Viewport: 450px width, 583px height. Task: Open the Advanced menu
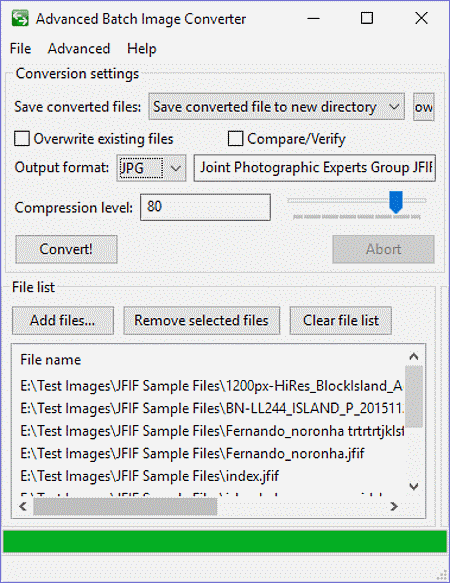coord(79,49)
